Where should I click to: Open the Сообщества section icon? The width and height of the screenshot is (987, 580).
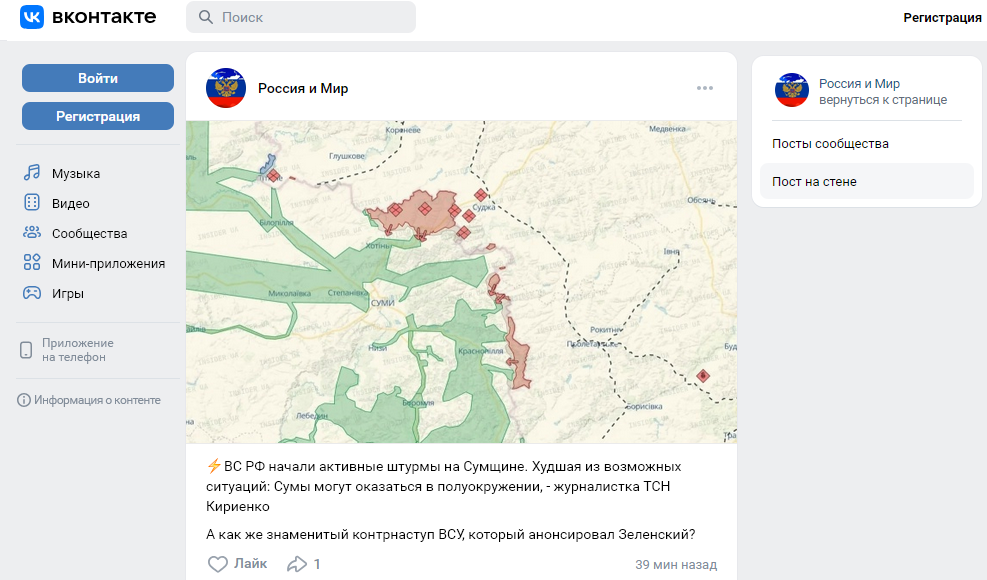[32, 233]
